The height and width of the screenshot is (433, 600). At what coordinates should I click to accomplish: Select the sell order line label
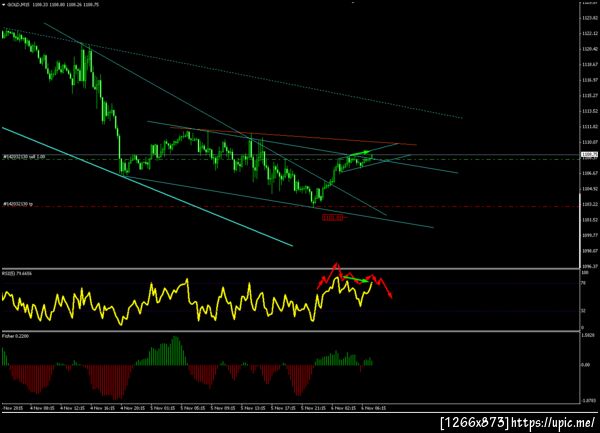(24, 157)
